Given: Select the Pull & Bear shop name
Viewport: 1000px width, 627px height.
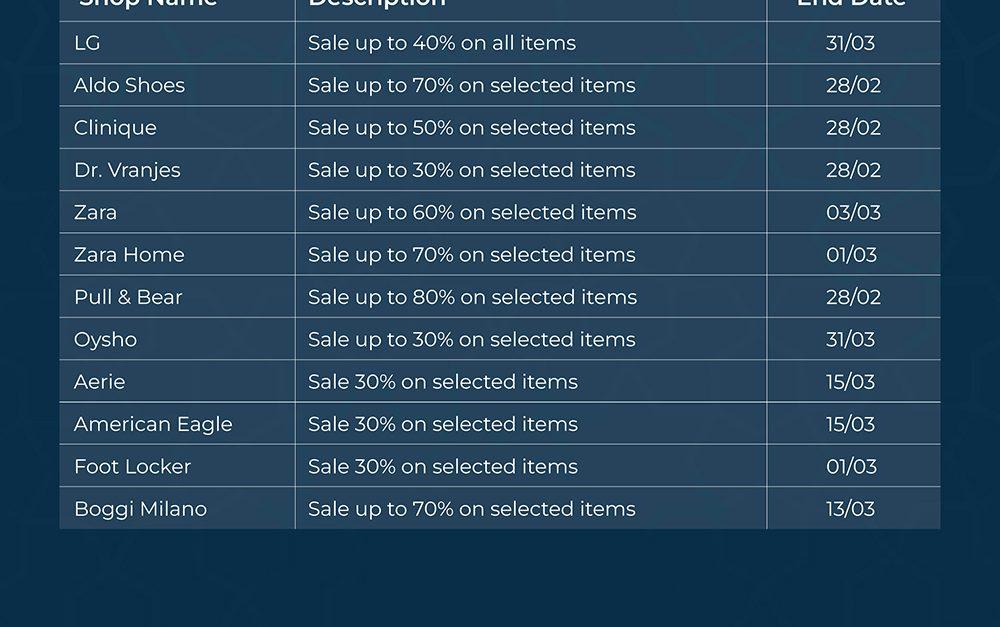Looking at the screenshot, I should click(128, 297).
